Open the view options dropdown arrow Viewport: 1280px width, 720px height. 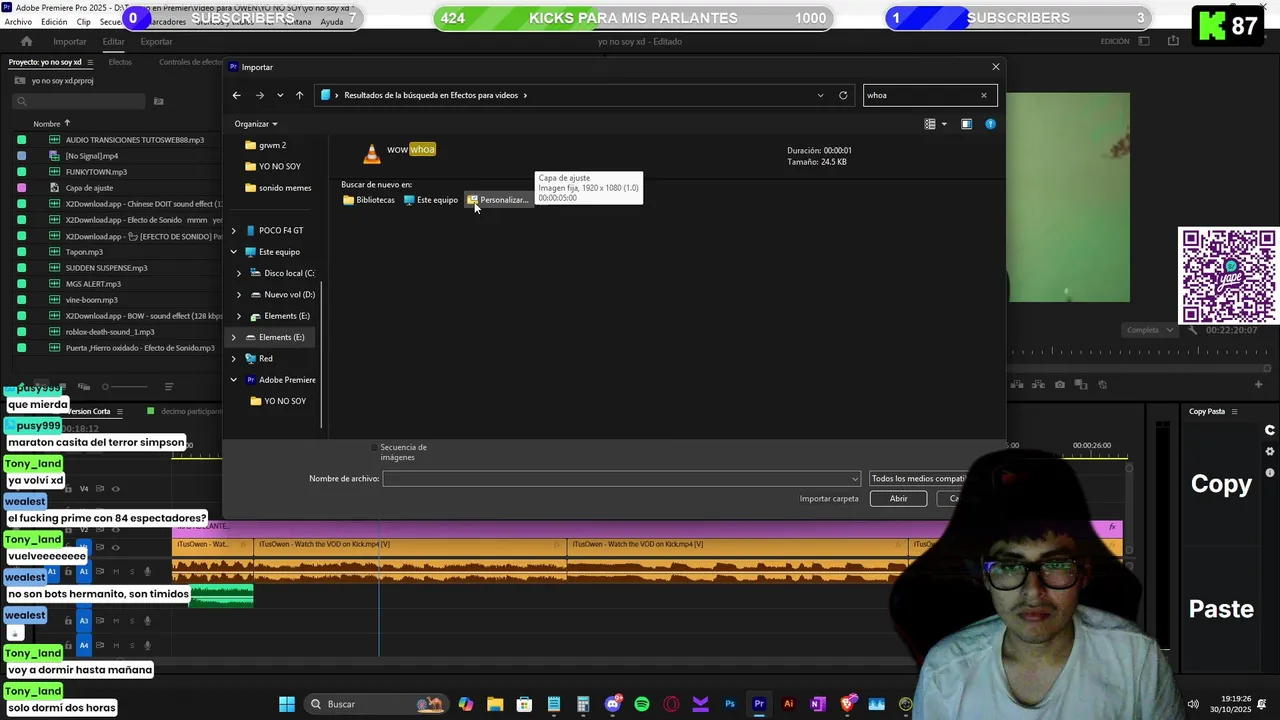[x=944, y=124]
